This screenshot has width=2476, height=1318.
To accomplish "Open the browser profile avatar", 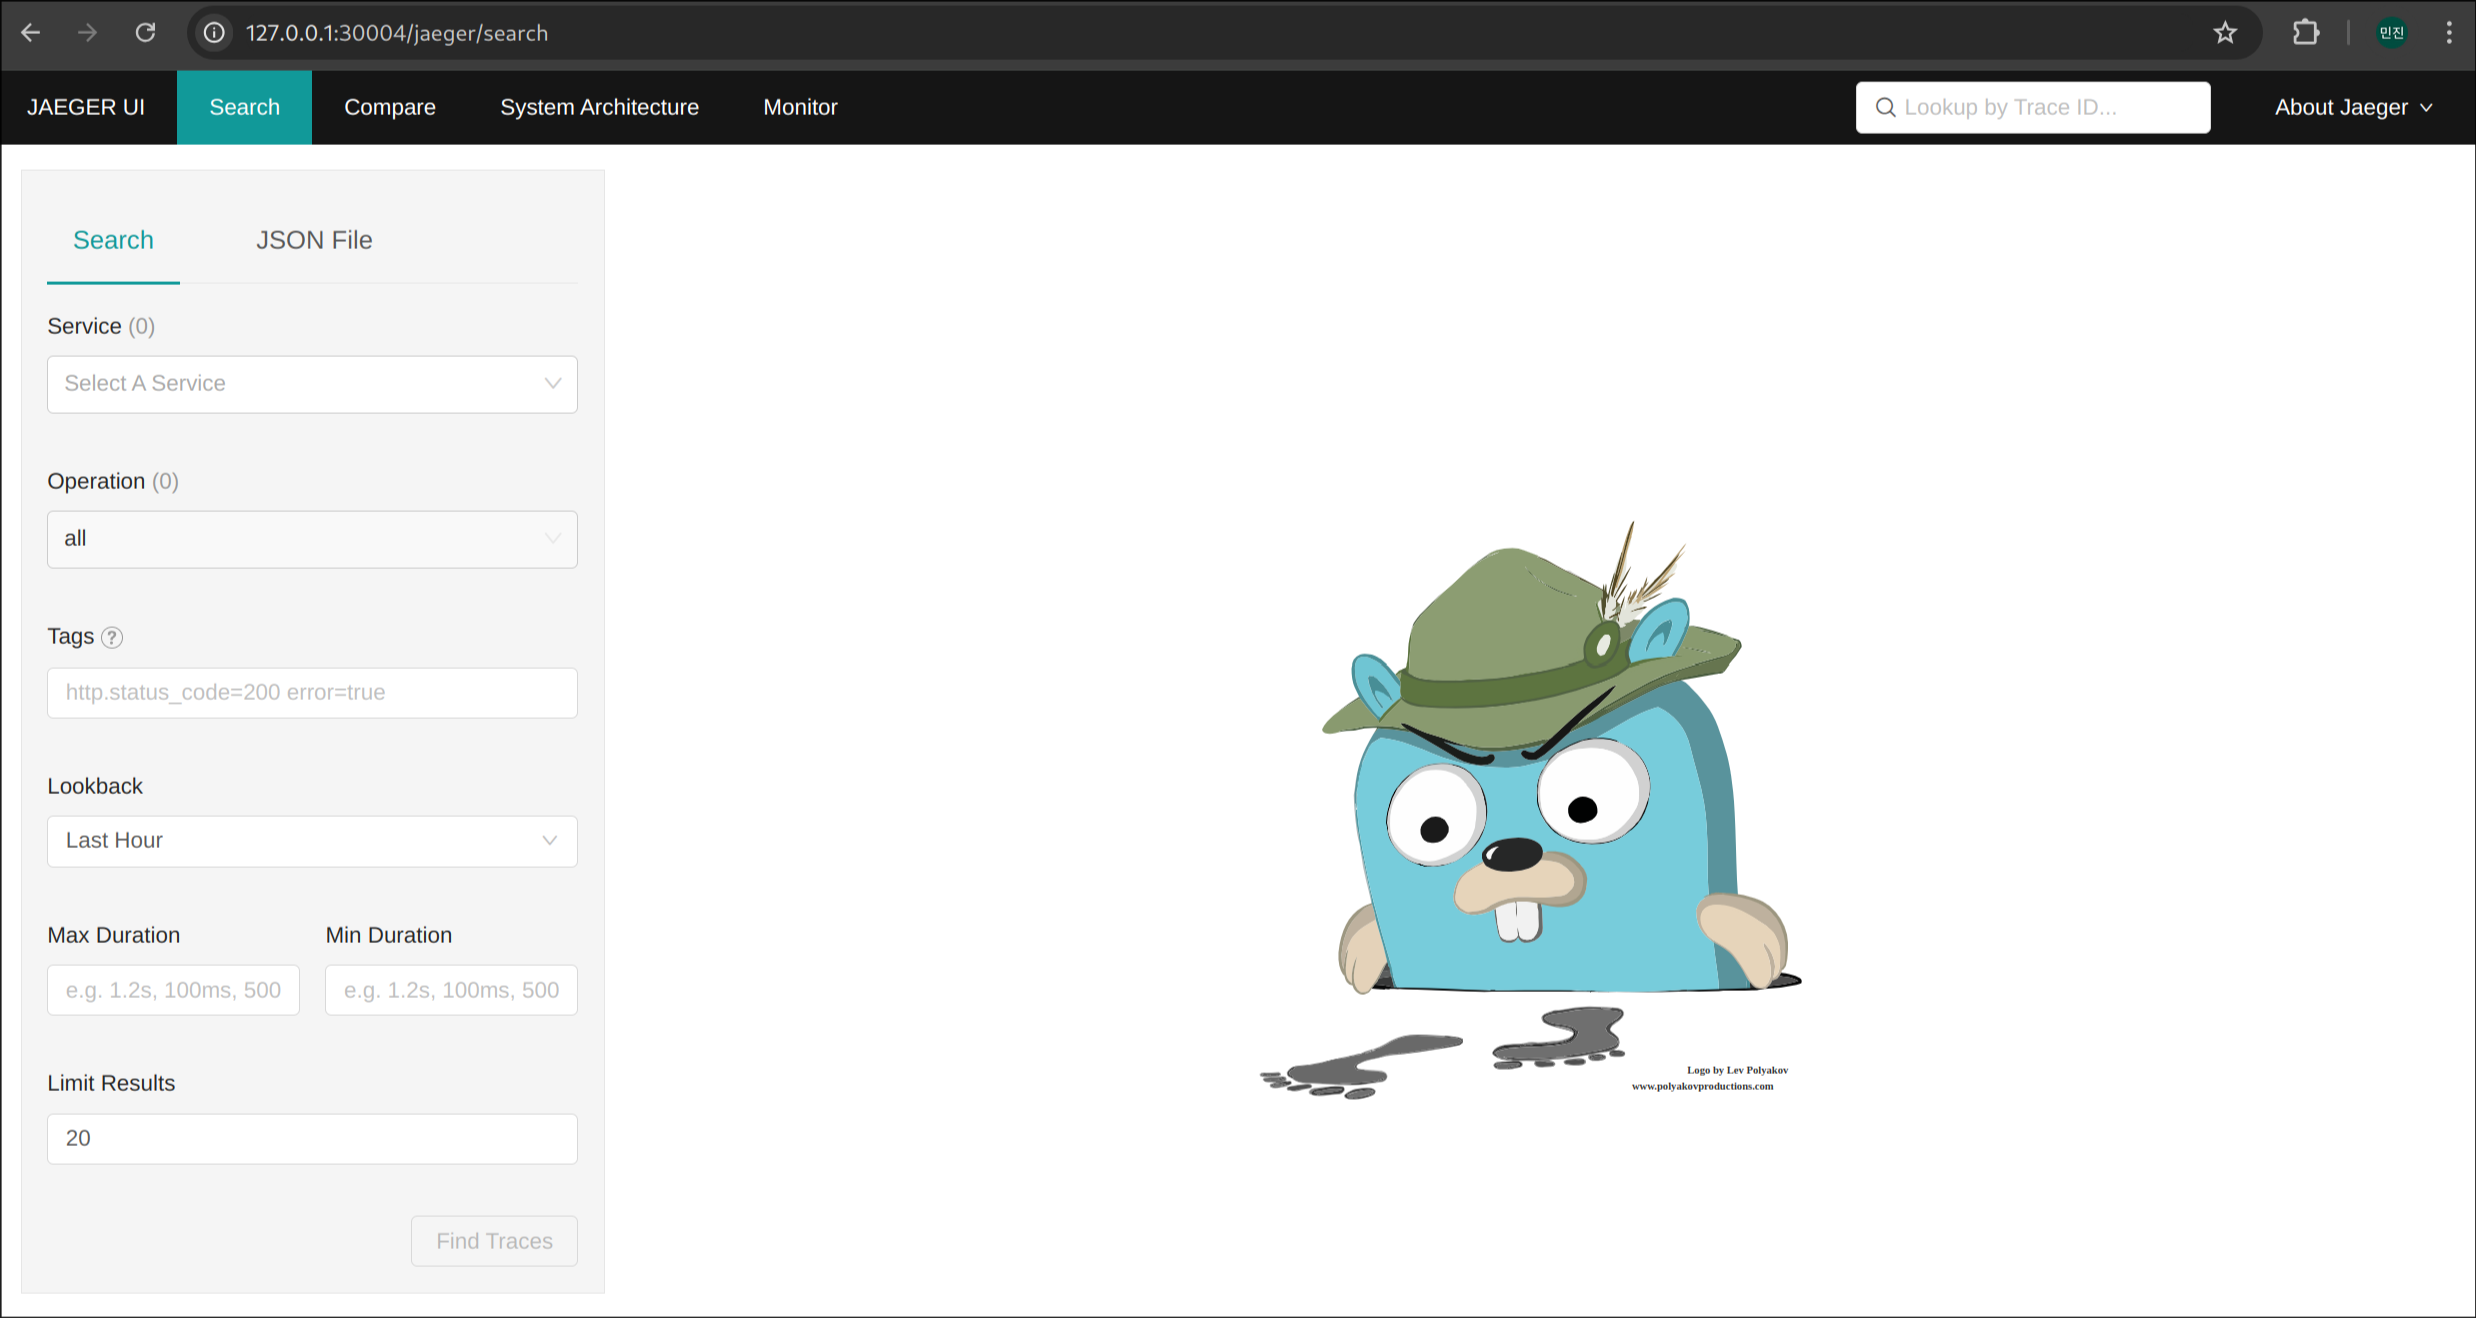I will 2392,33.
